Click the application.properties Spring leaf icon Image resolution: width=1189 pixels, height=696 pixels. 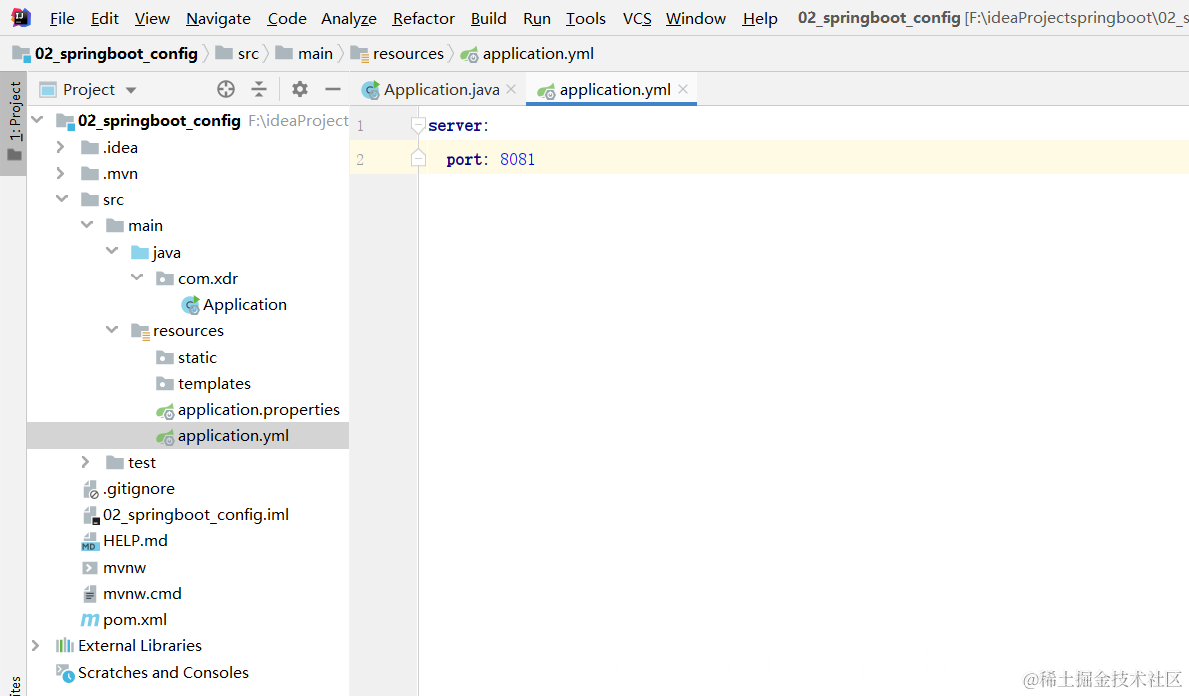coord(165,411)
